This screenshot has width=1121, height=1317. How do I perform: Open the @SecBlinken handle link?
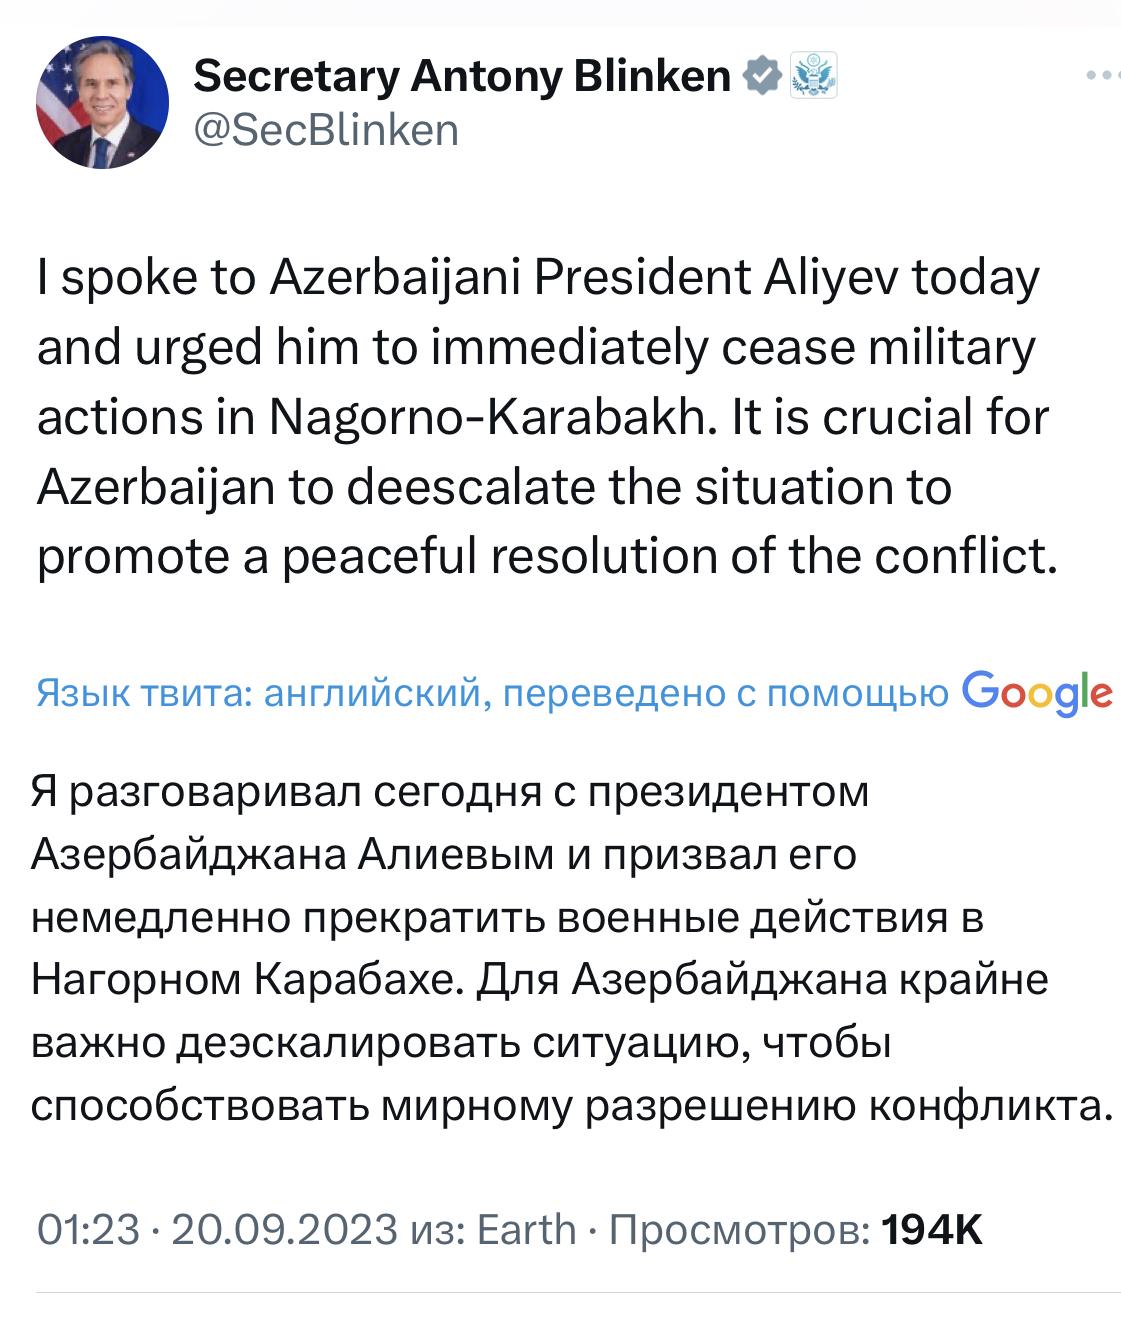tap(325, 130)
